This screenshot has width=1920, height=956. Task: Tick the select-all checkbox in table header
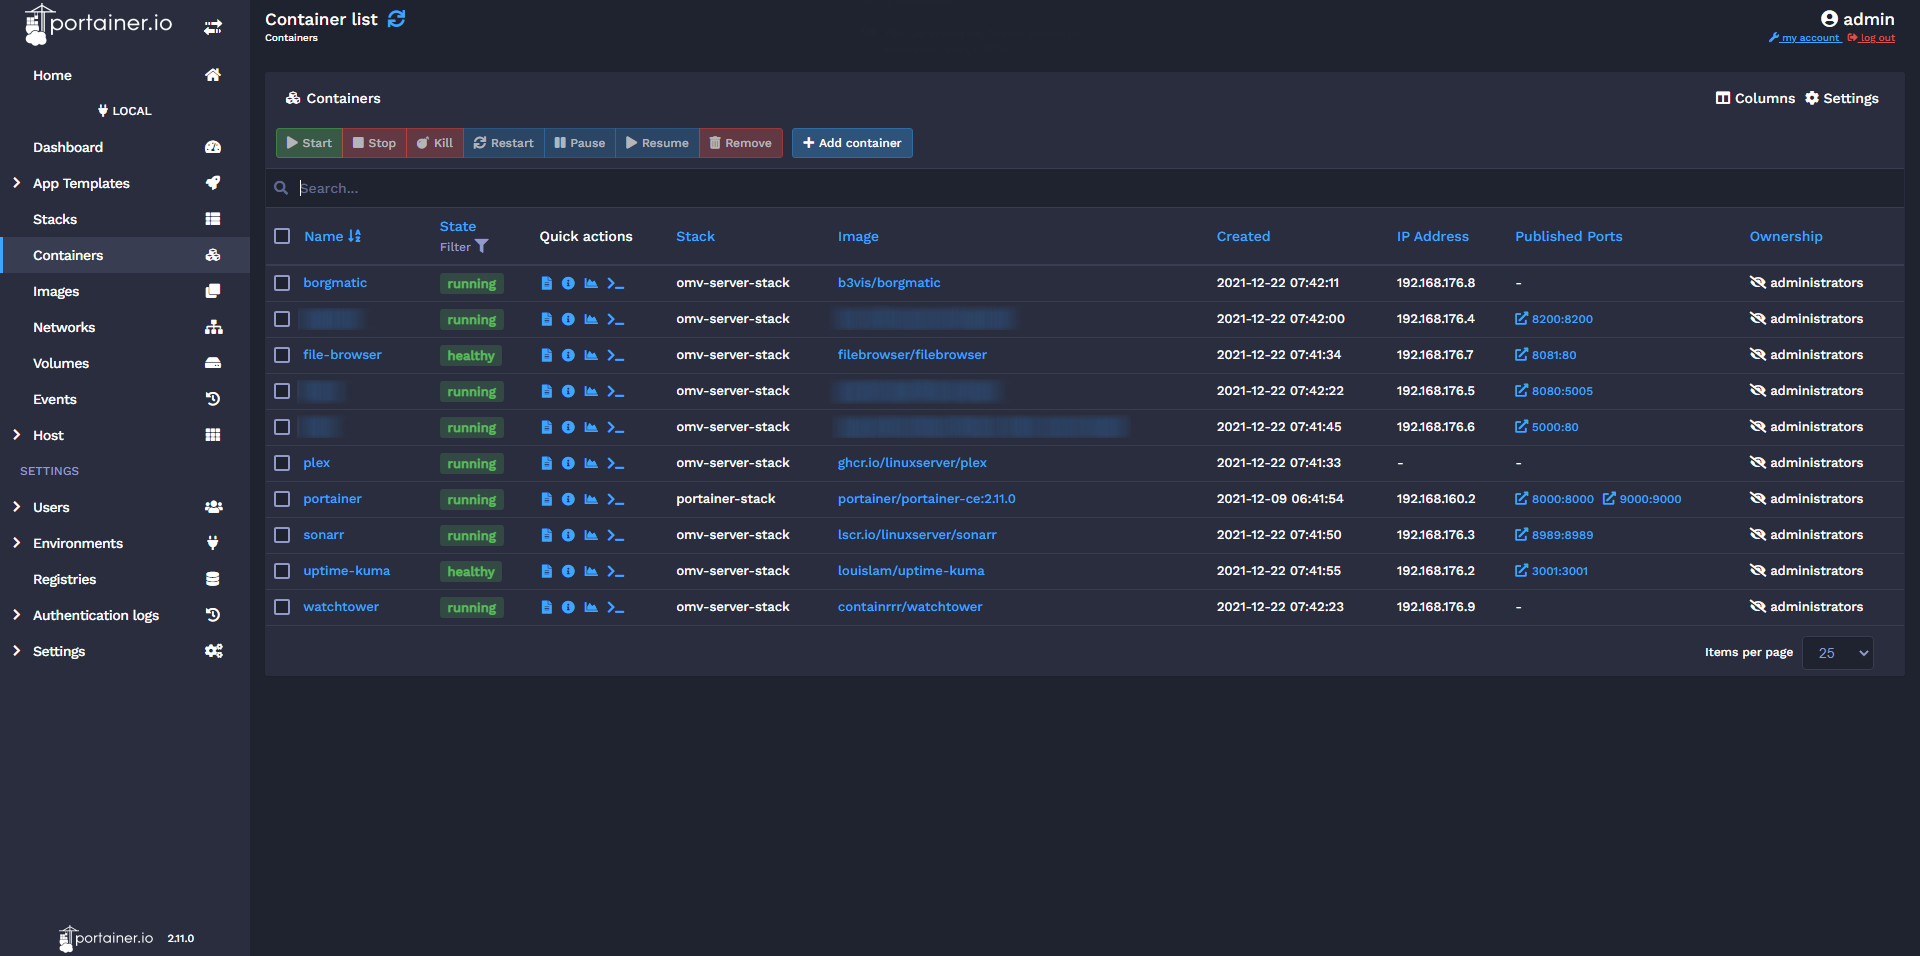point(282,236)
